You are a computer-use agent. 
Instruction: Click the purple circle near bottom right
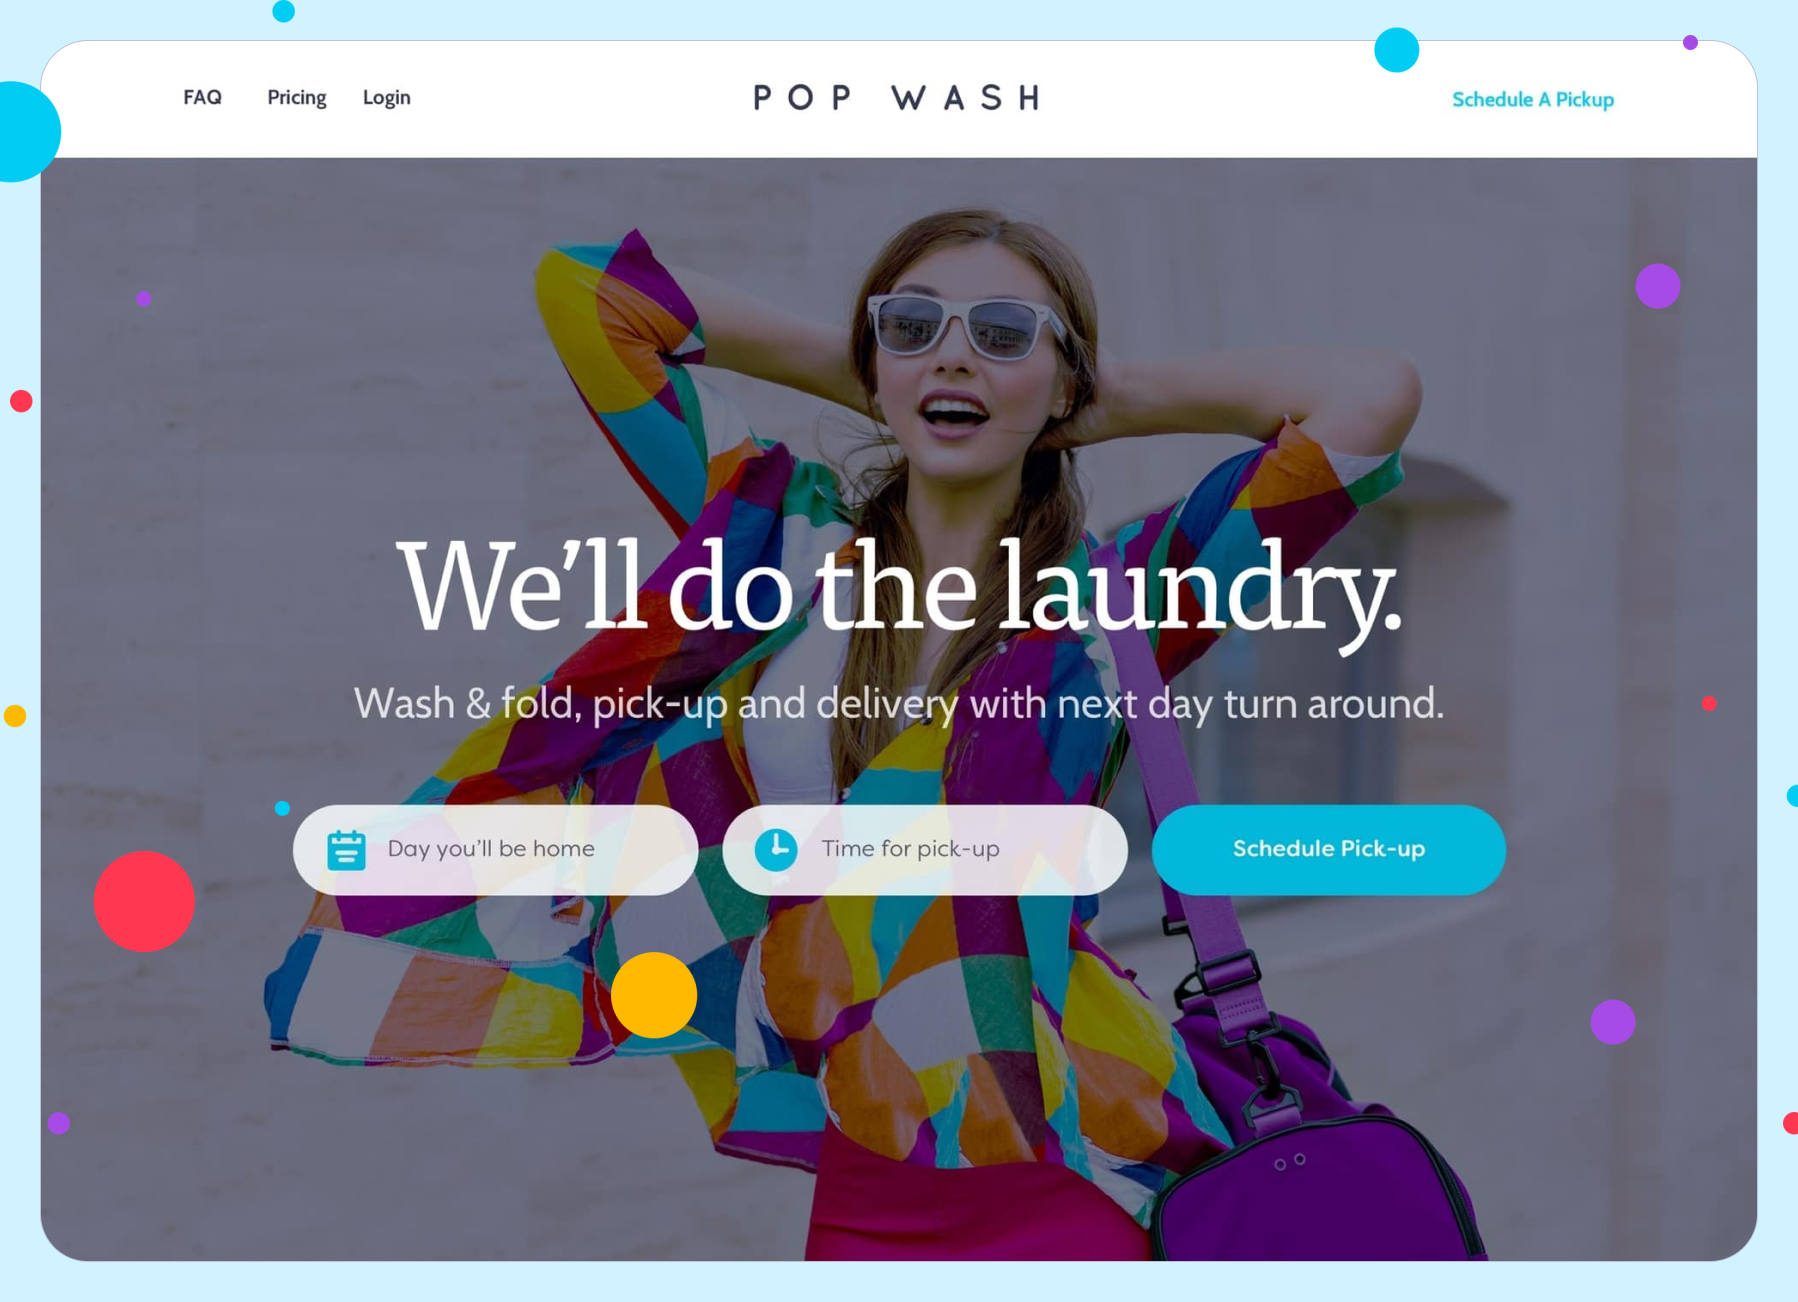pos(1613,1022)
